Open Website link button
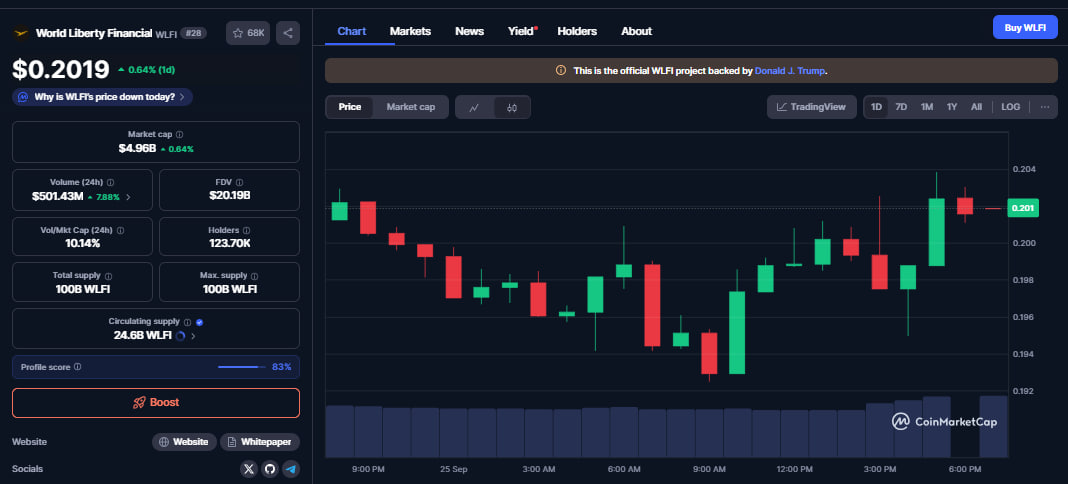This screenshot has width=1068, height=484. click(x=184, y=442)
